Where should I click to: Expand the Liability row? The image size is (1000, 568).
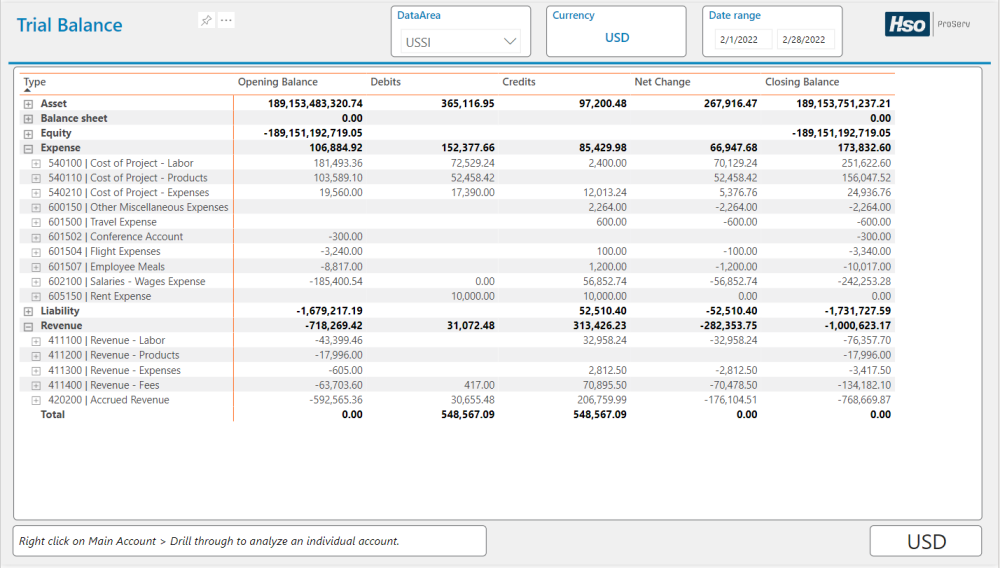point(28,311)
